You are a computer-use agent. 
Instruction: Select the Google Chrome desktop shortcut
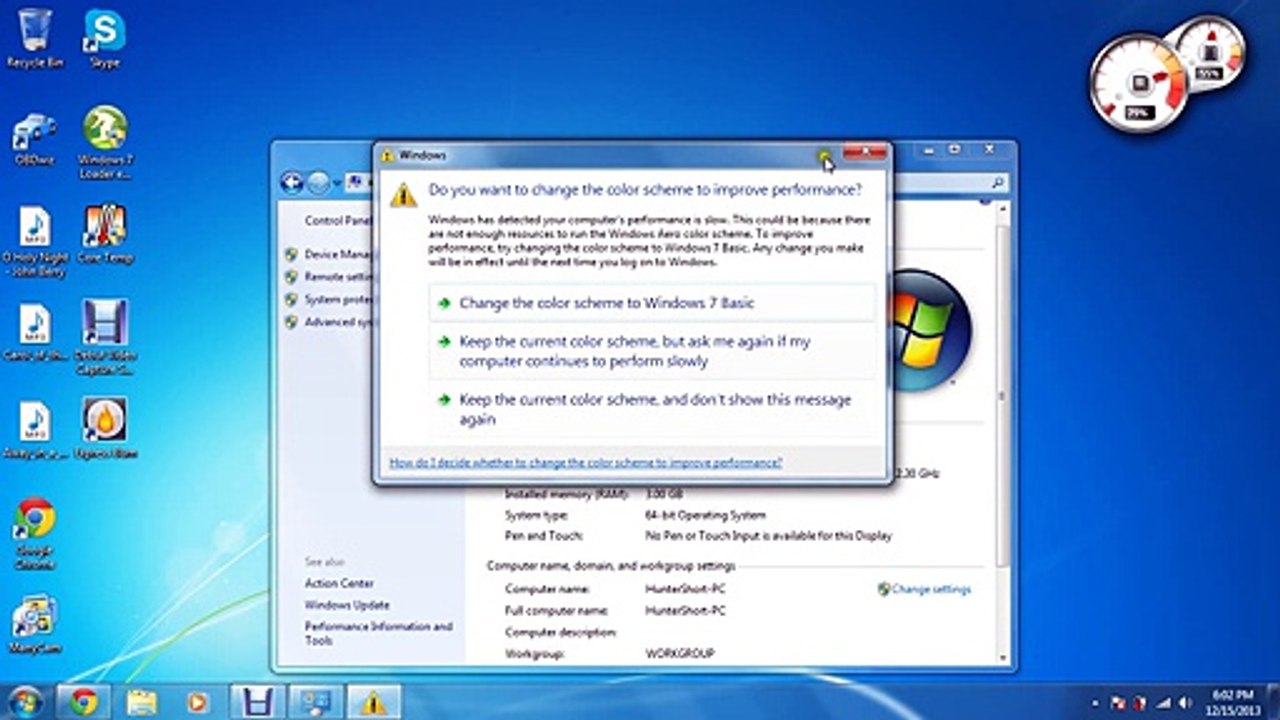click(35, 534)
